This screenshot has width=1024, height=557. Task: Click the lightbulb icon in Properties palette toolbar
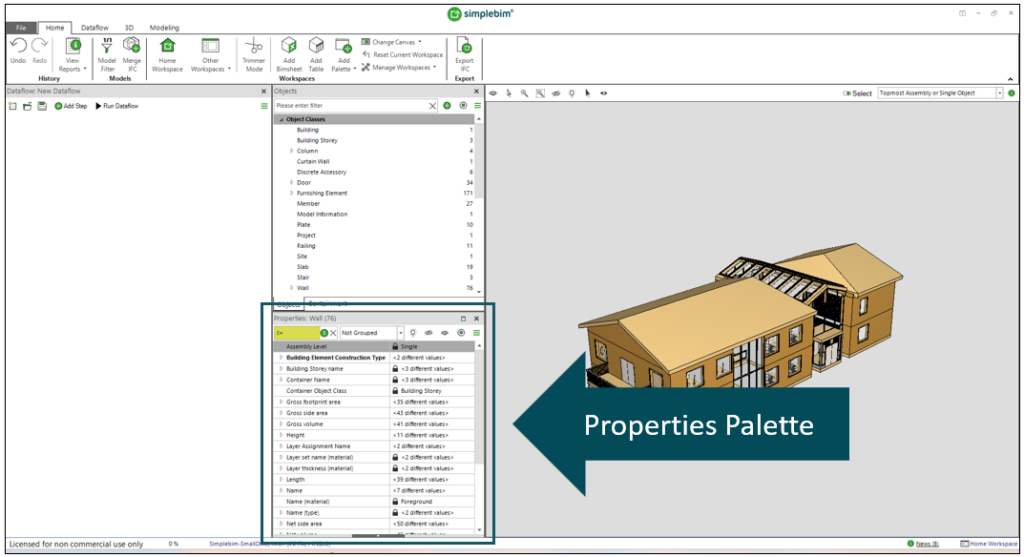click(x=413, y=332)
